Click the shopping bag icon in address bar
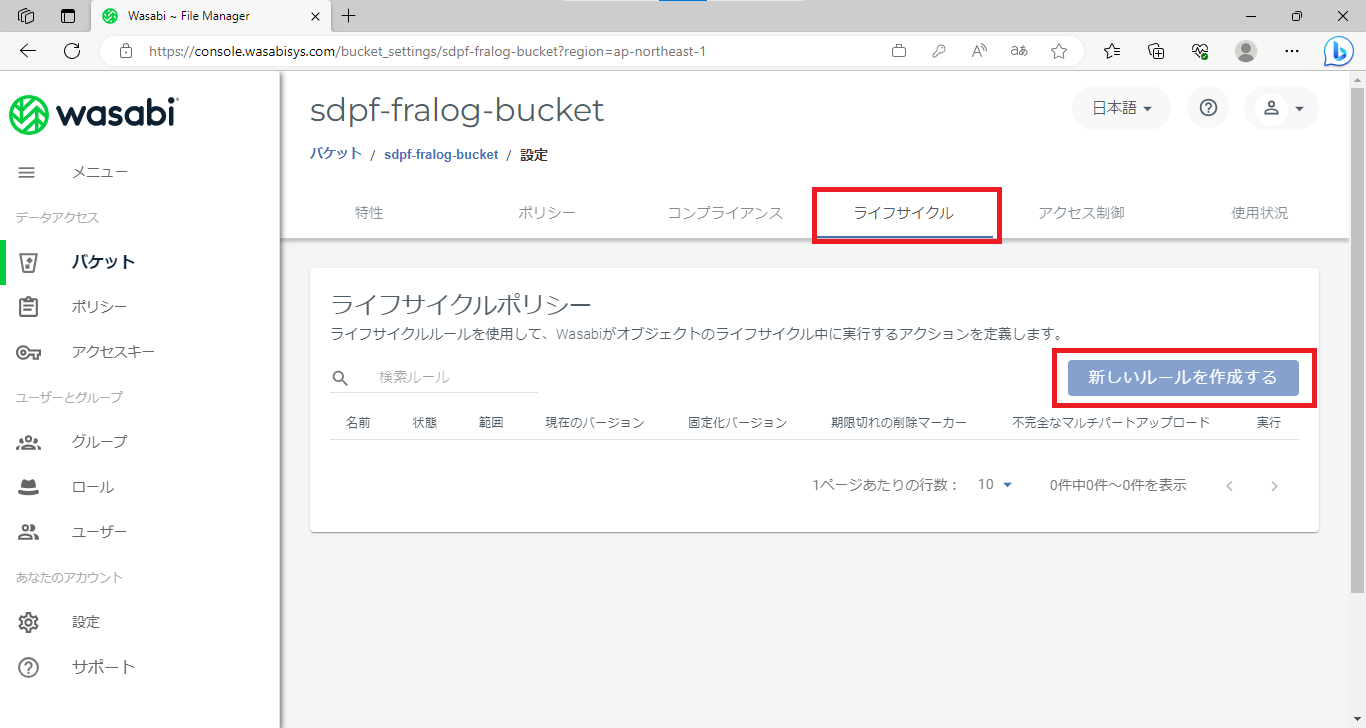 coord(899,51)
